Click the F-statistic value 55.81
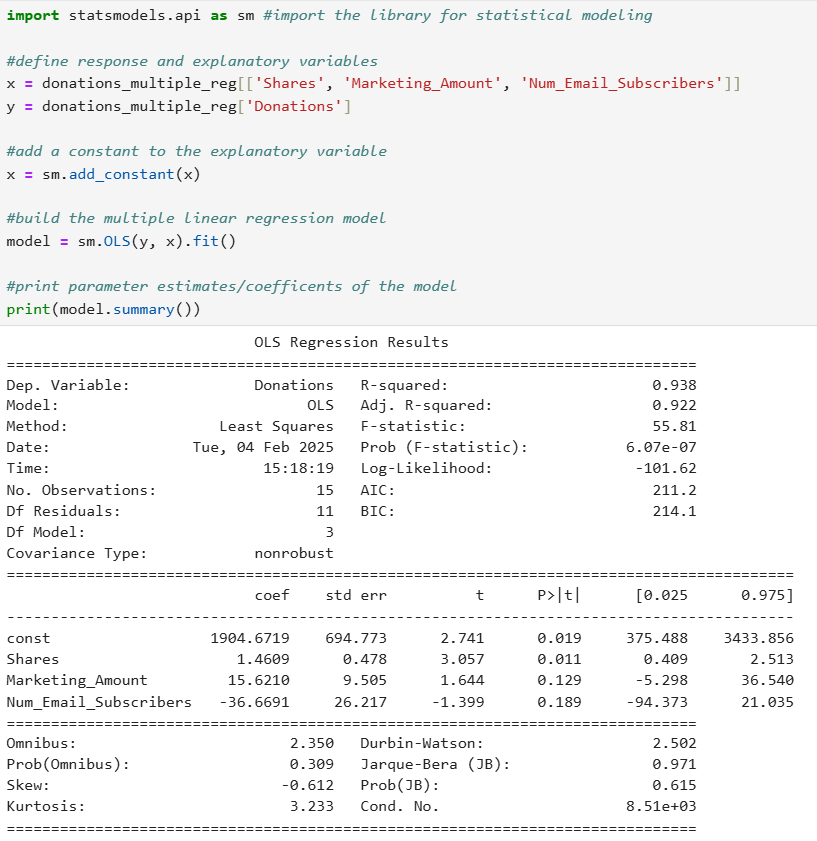The width and height of the screenshot is (817, 841). (x=674, y=426)
